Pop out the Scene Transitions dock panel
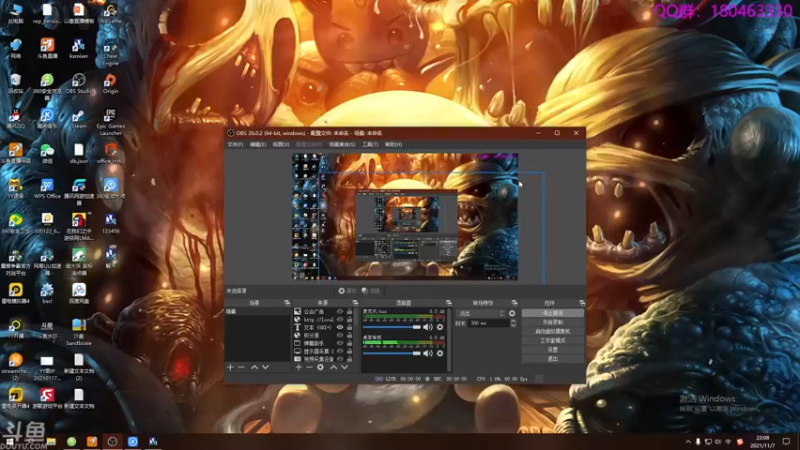 click(514, 303)
